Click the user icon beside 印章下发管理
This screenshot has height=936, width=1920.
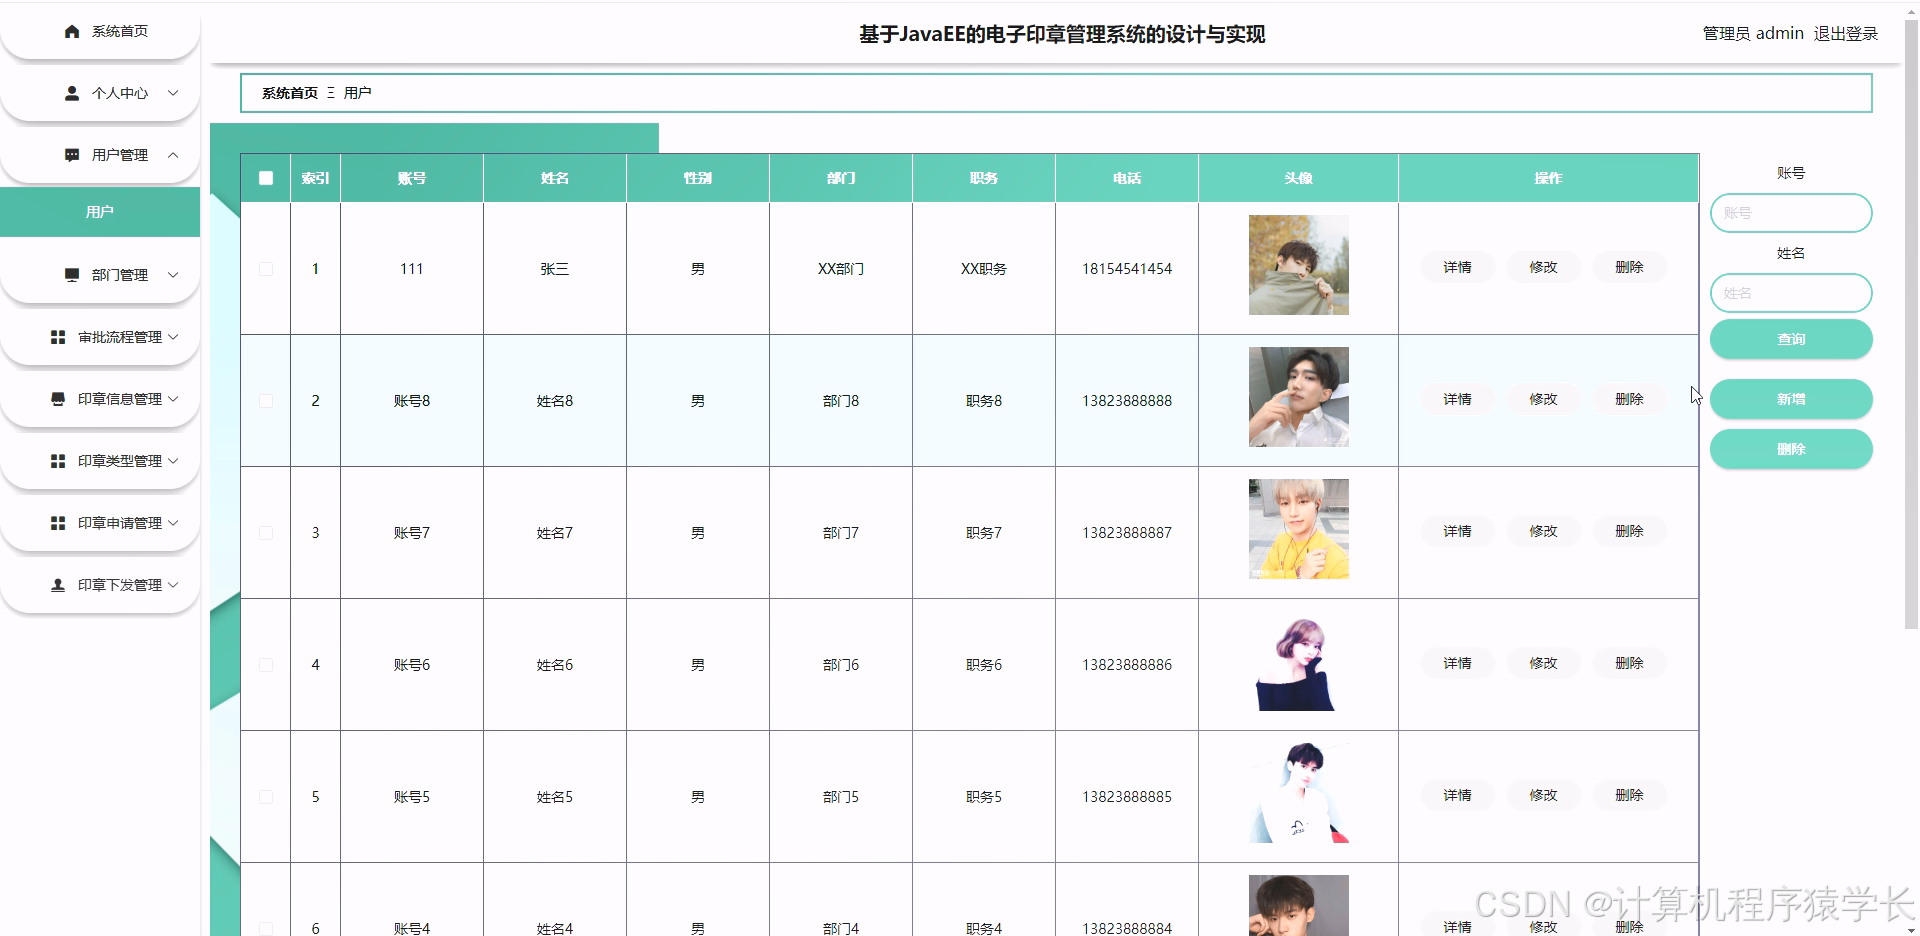(58, 585)
